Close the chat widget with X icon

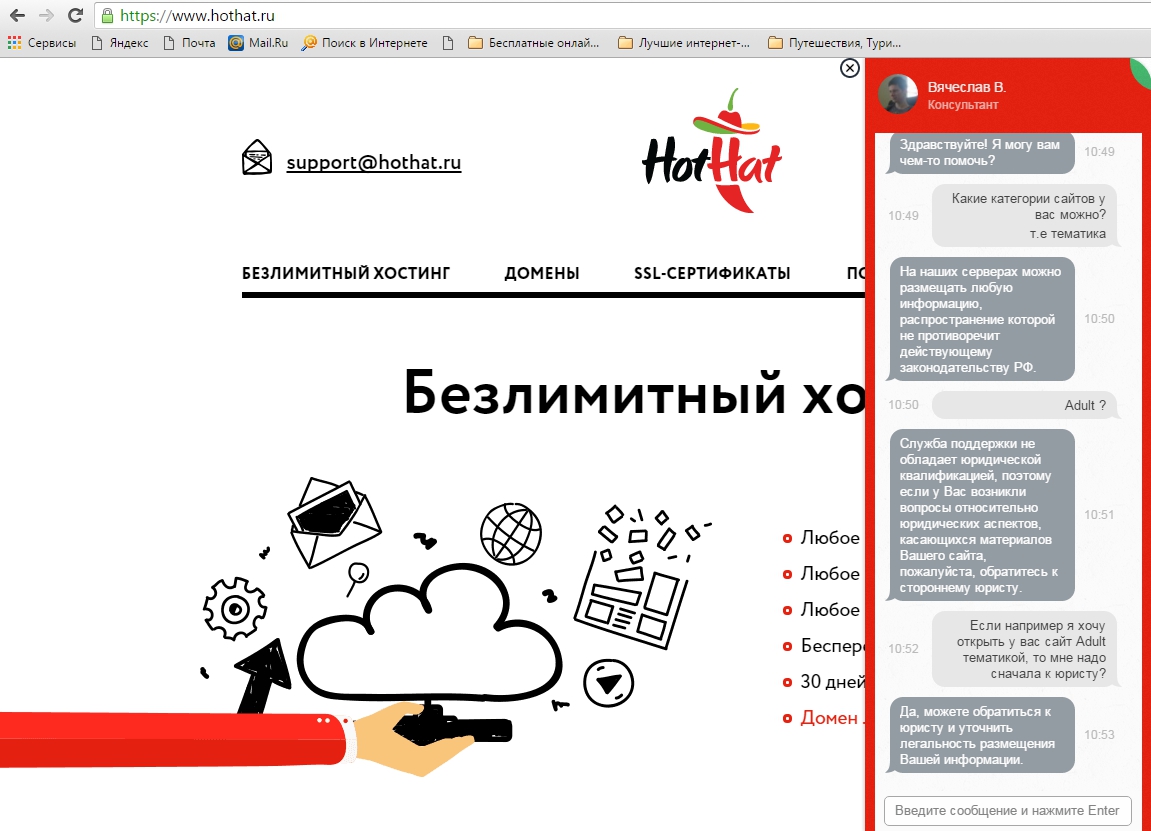[849, 68]
